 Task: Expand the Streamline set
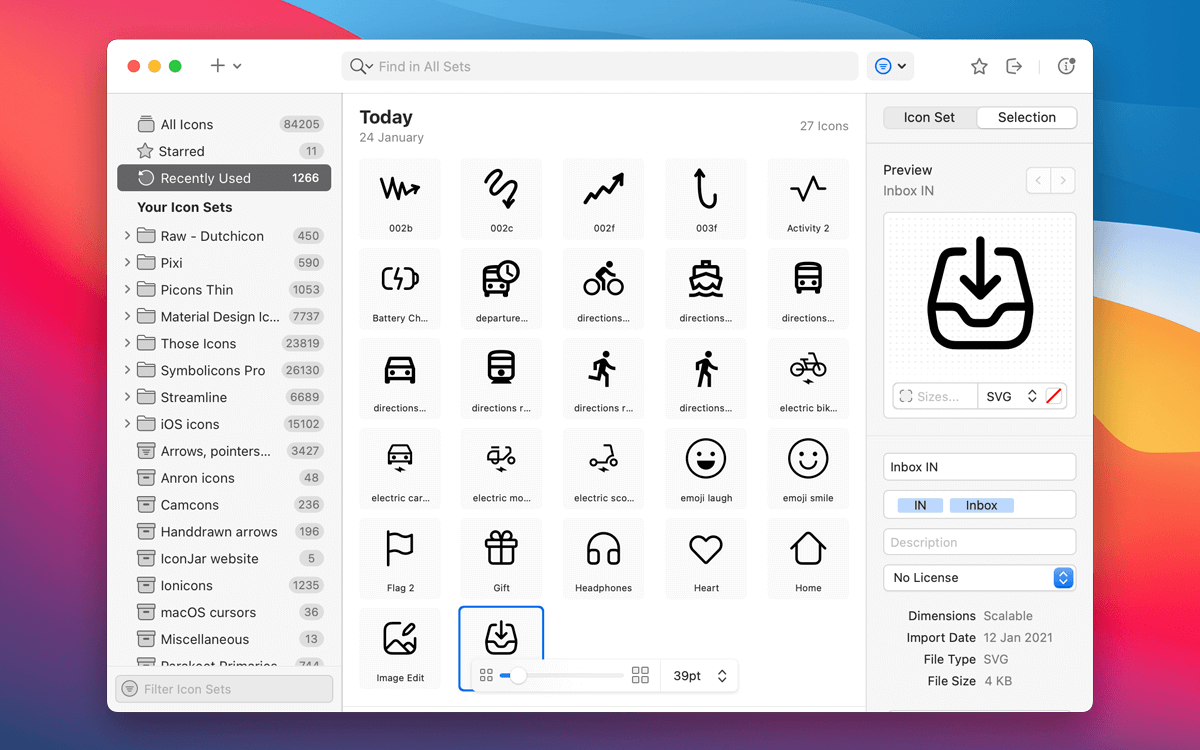(x=127, y=397)
